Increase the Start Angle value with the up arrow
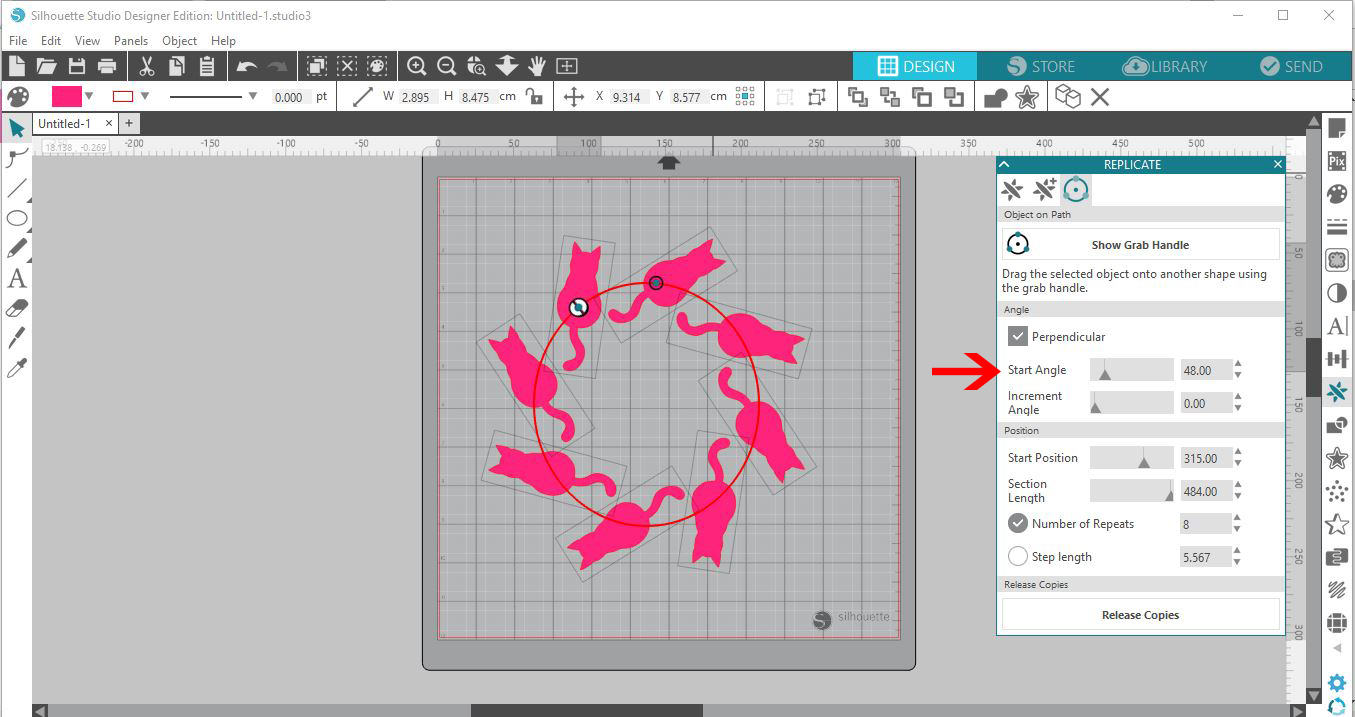The height and width of the screenshot is (717, 1355). (1238, 365)
